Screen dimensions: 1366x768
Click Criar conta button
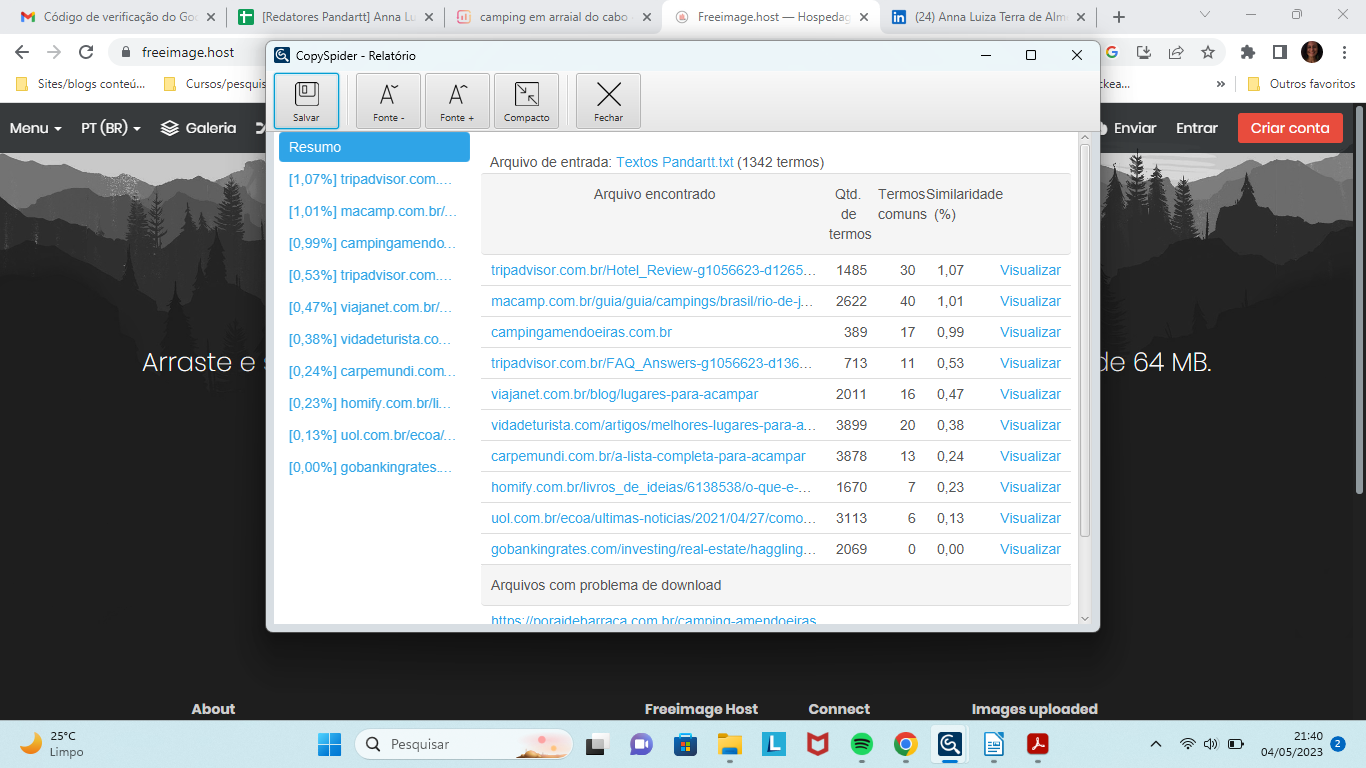pos(1290,128)
